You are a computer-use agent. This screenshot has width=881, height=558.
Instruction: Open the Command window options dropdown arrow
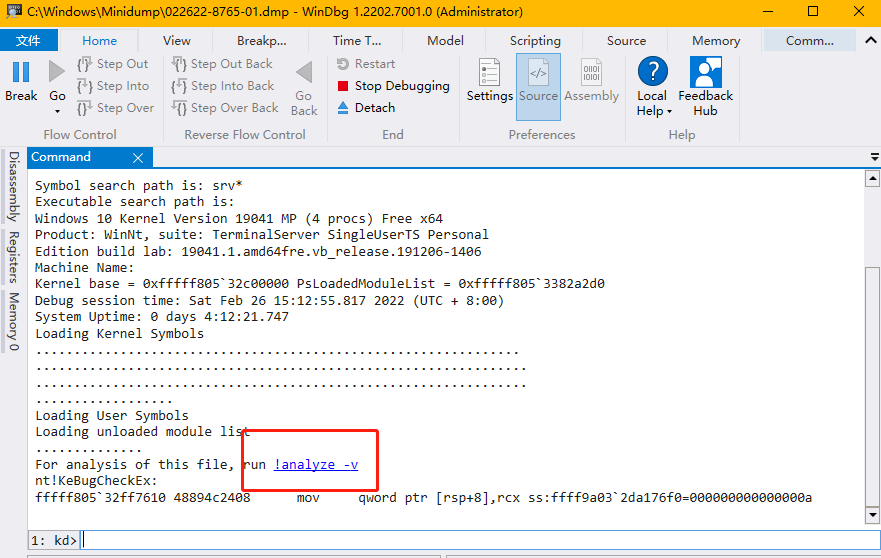(x=874, y=157)
